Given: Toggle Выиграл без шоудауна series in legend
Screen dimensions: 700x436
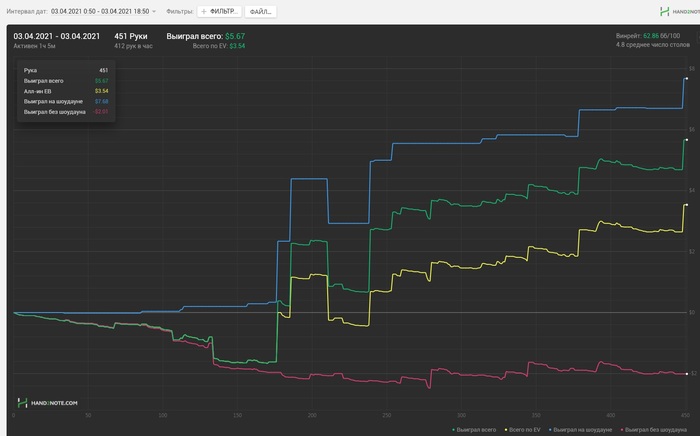Looking at the screenshot, I should [x=654, y=430].
